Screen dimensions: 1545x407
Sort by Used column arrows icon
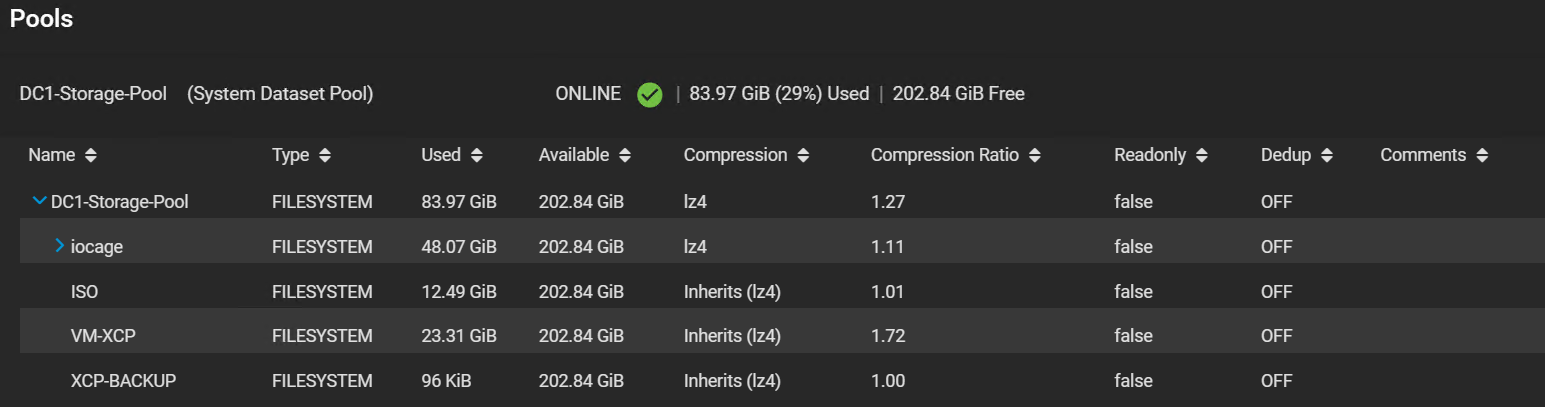pyautogui.click(x=476, y=156)
